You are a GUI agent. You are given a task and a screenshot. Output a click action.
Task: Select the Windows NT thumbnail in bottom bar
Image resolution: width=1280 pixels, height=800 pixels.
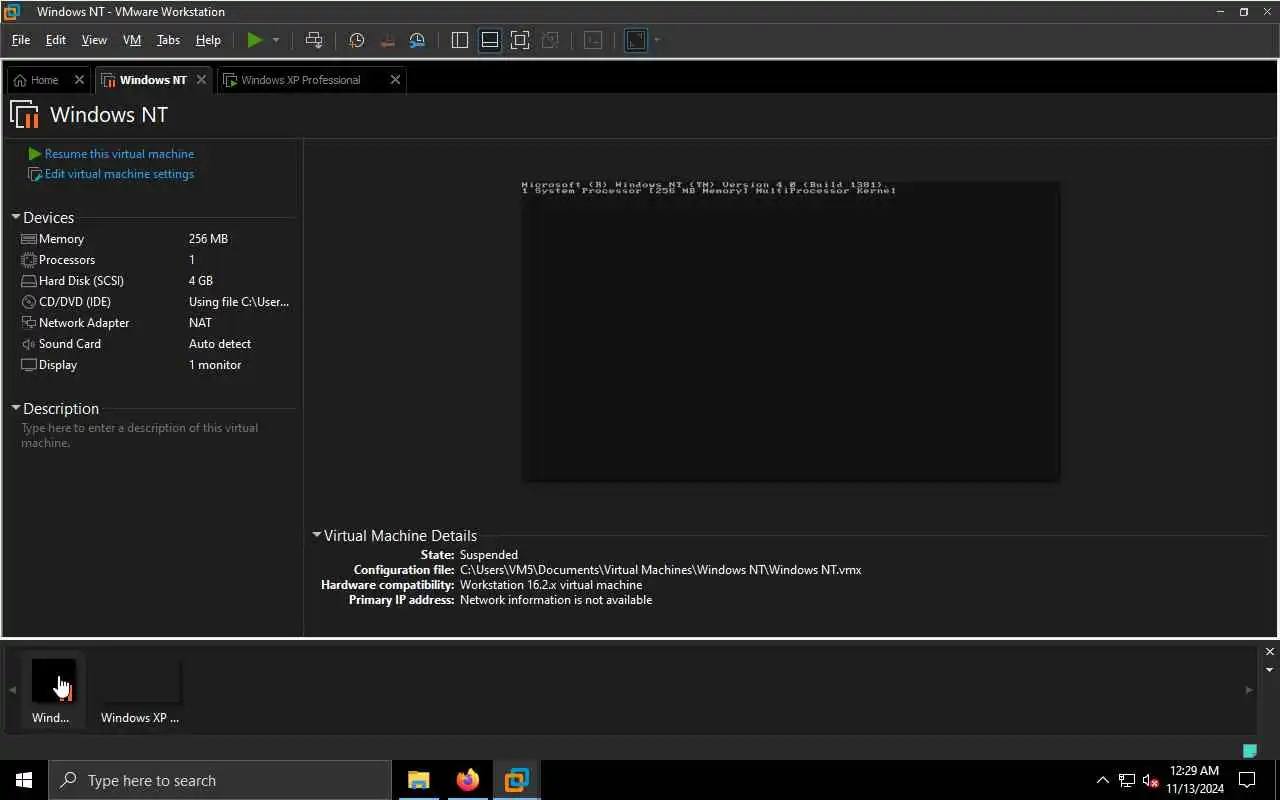[52, 689]
